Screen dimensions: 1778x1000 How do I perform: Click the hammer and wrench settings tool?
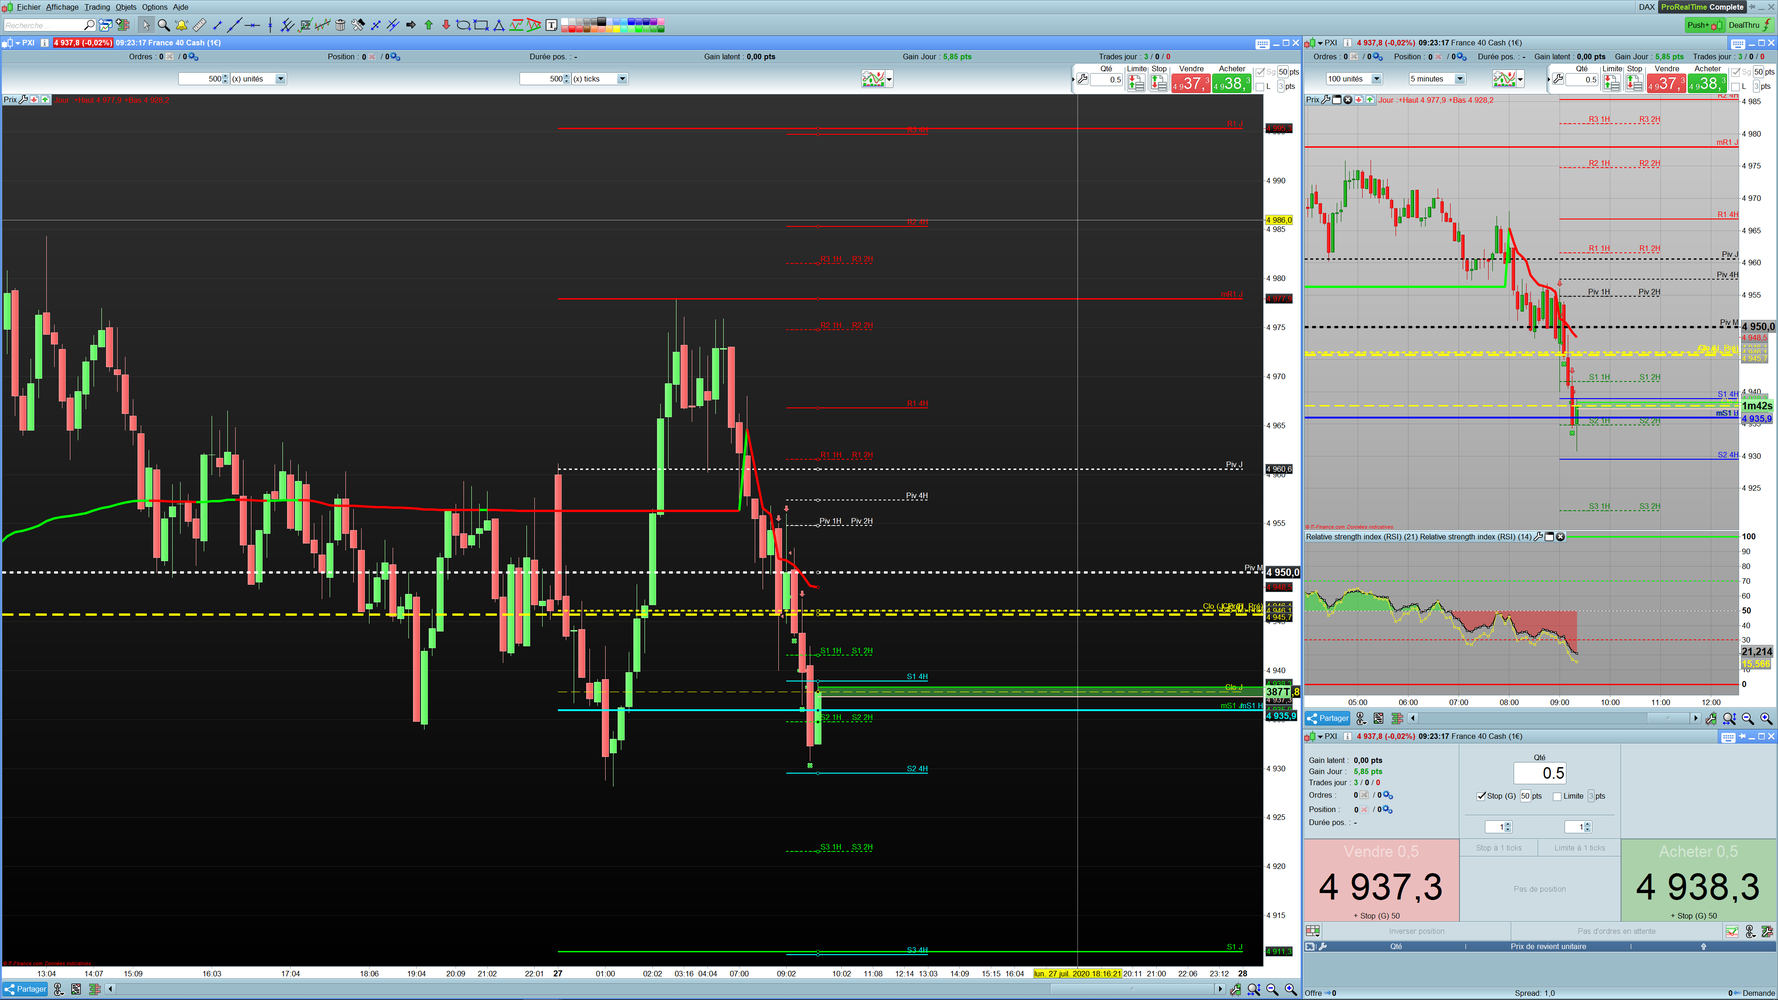[358, 25]
